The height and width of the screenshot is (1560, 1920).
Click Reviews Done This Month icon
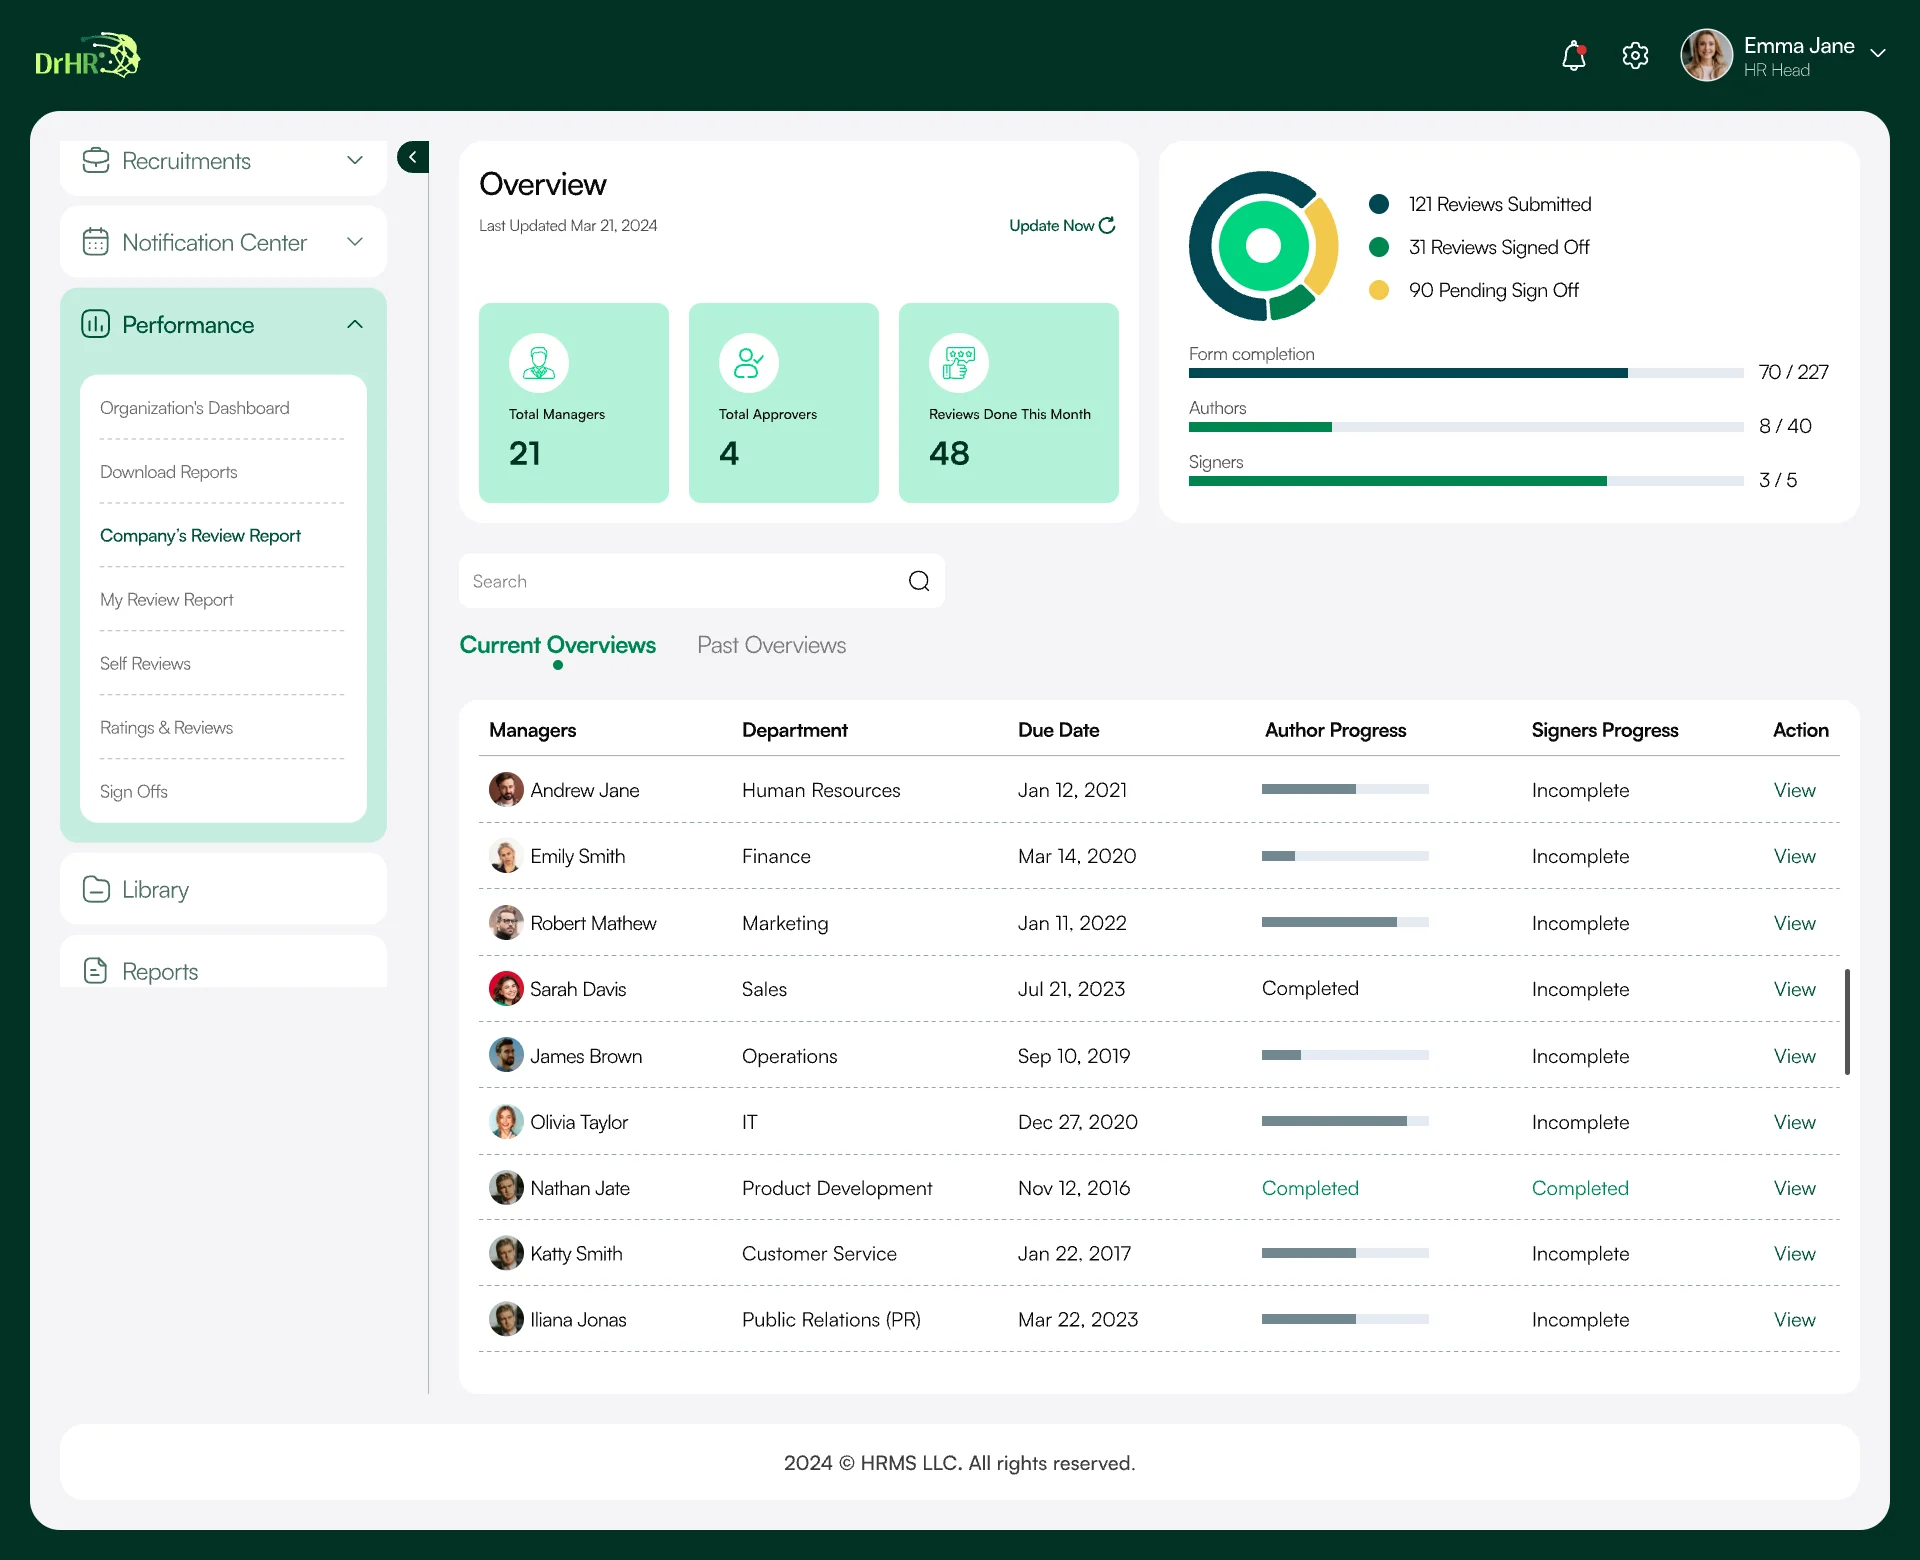(959, 363)
